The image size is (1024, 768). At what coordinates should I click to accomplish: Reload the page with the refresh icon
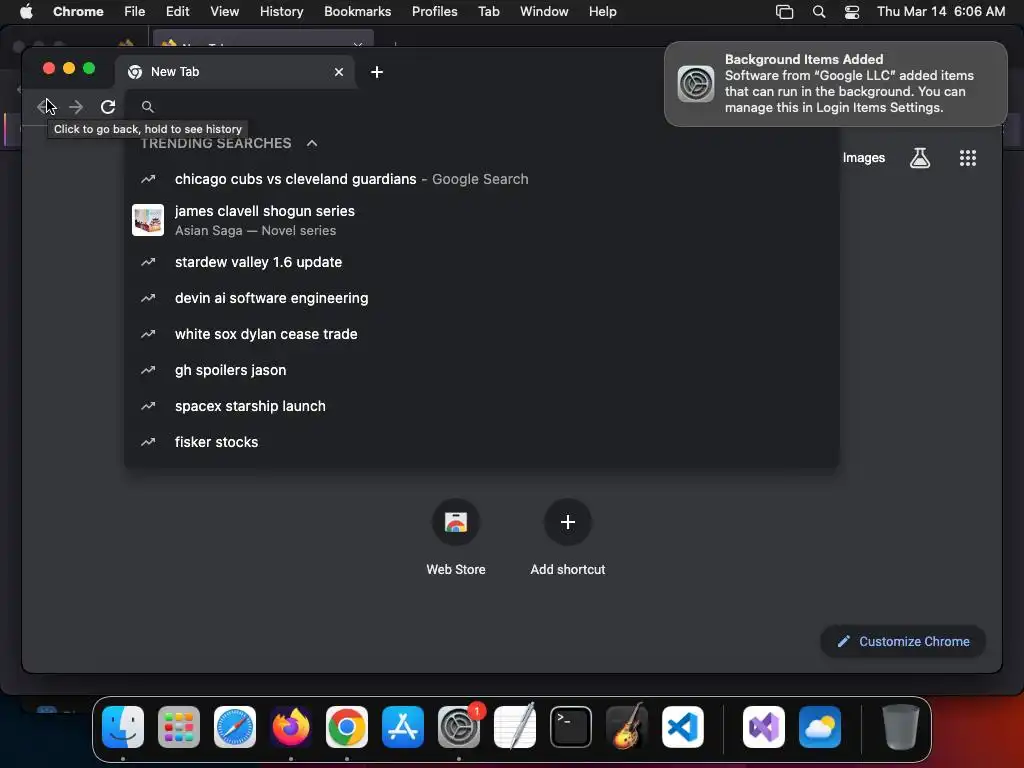point(108,106)
